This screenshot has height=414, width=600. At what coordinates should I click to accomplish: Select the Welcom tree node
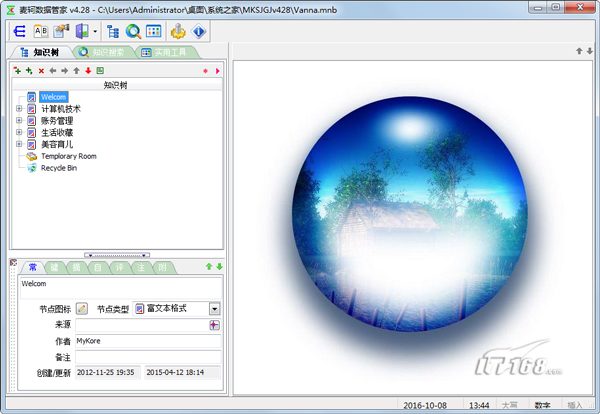pos(54,97)
